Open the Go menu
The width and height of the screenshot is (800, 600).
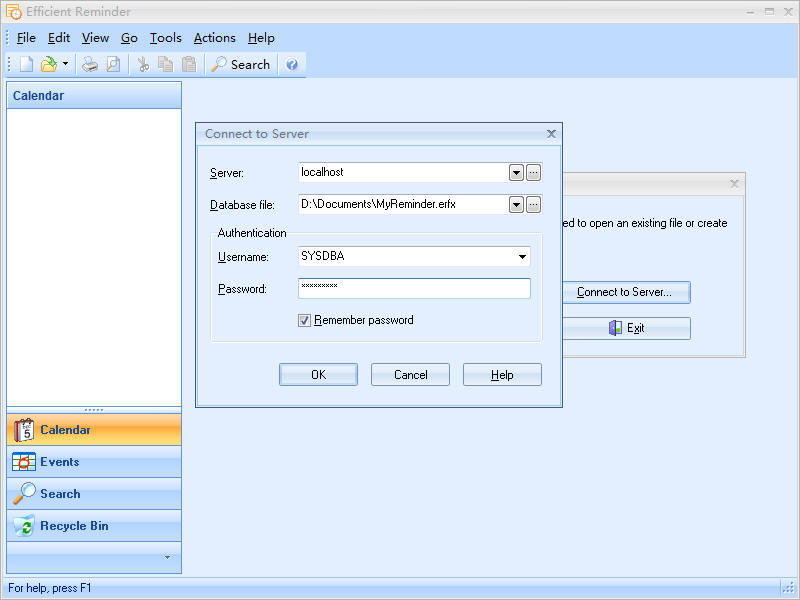pos(129,38)
